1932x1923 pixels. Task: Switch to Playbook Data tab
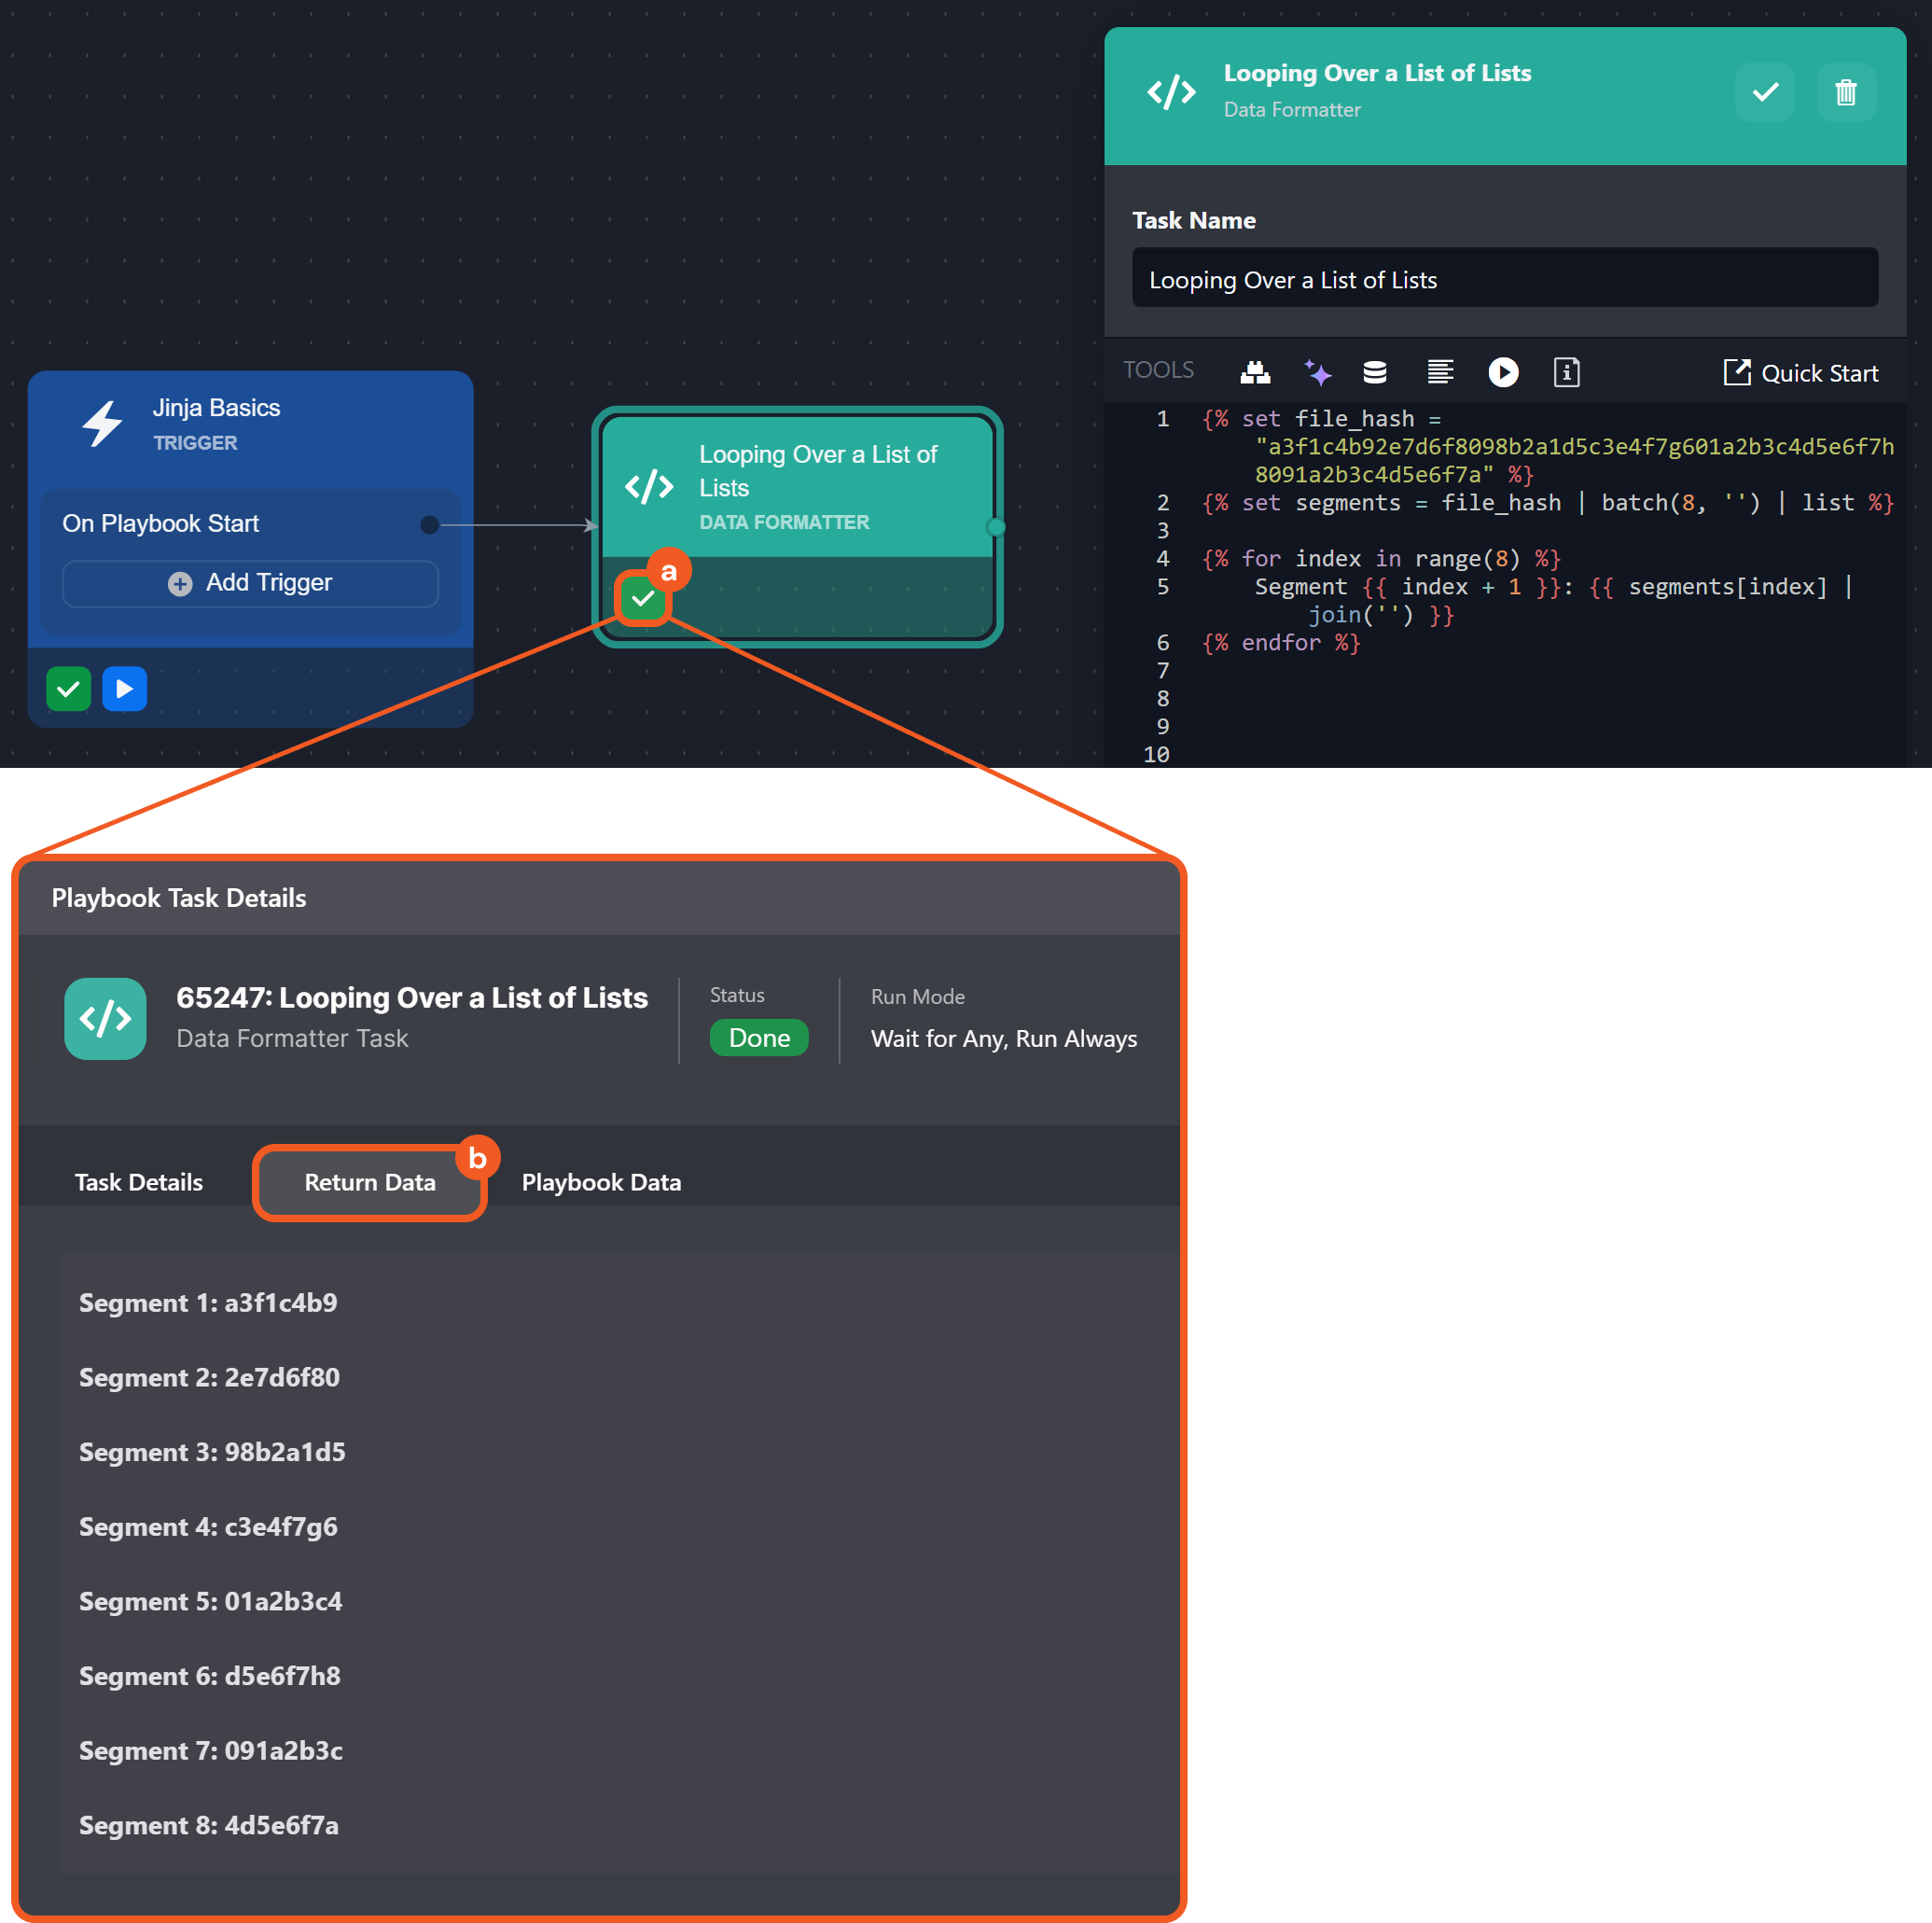coord(601,1182)
